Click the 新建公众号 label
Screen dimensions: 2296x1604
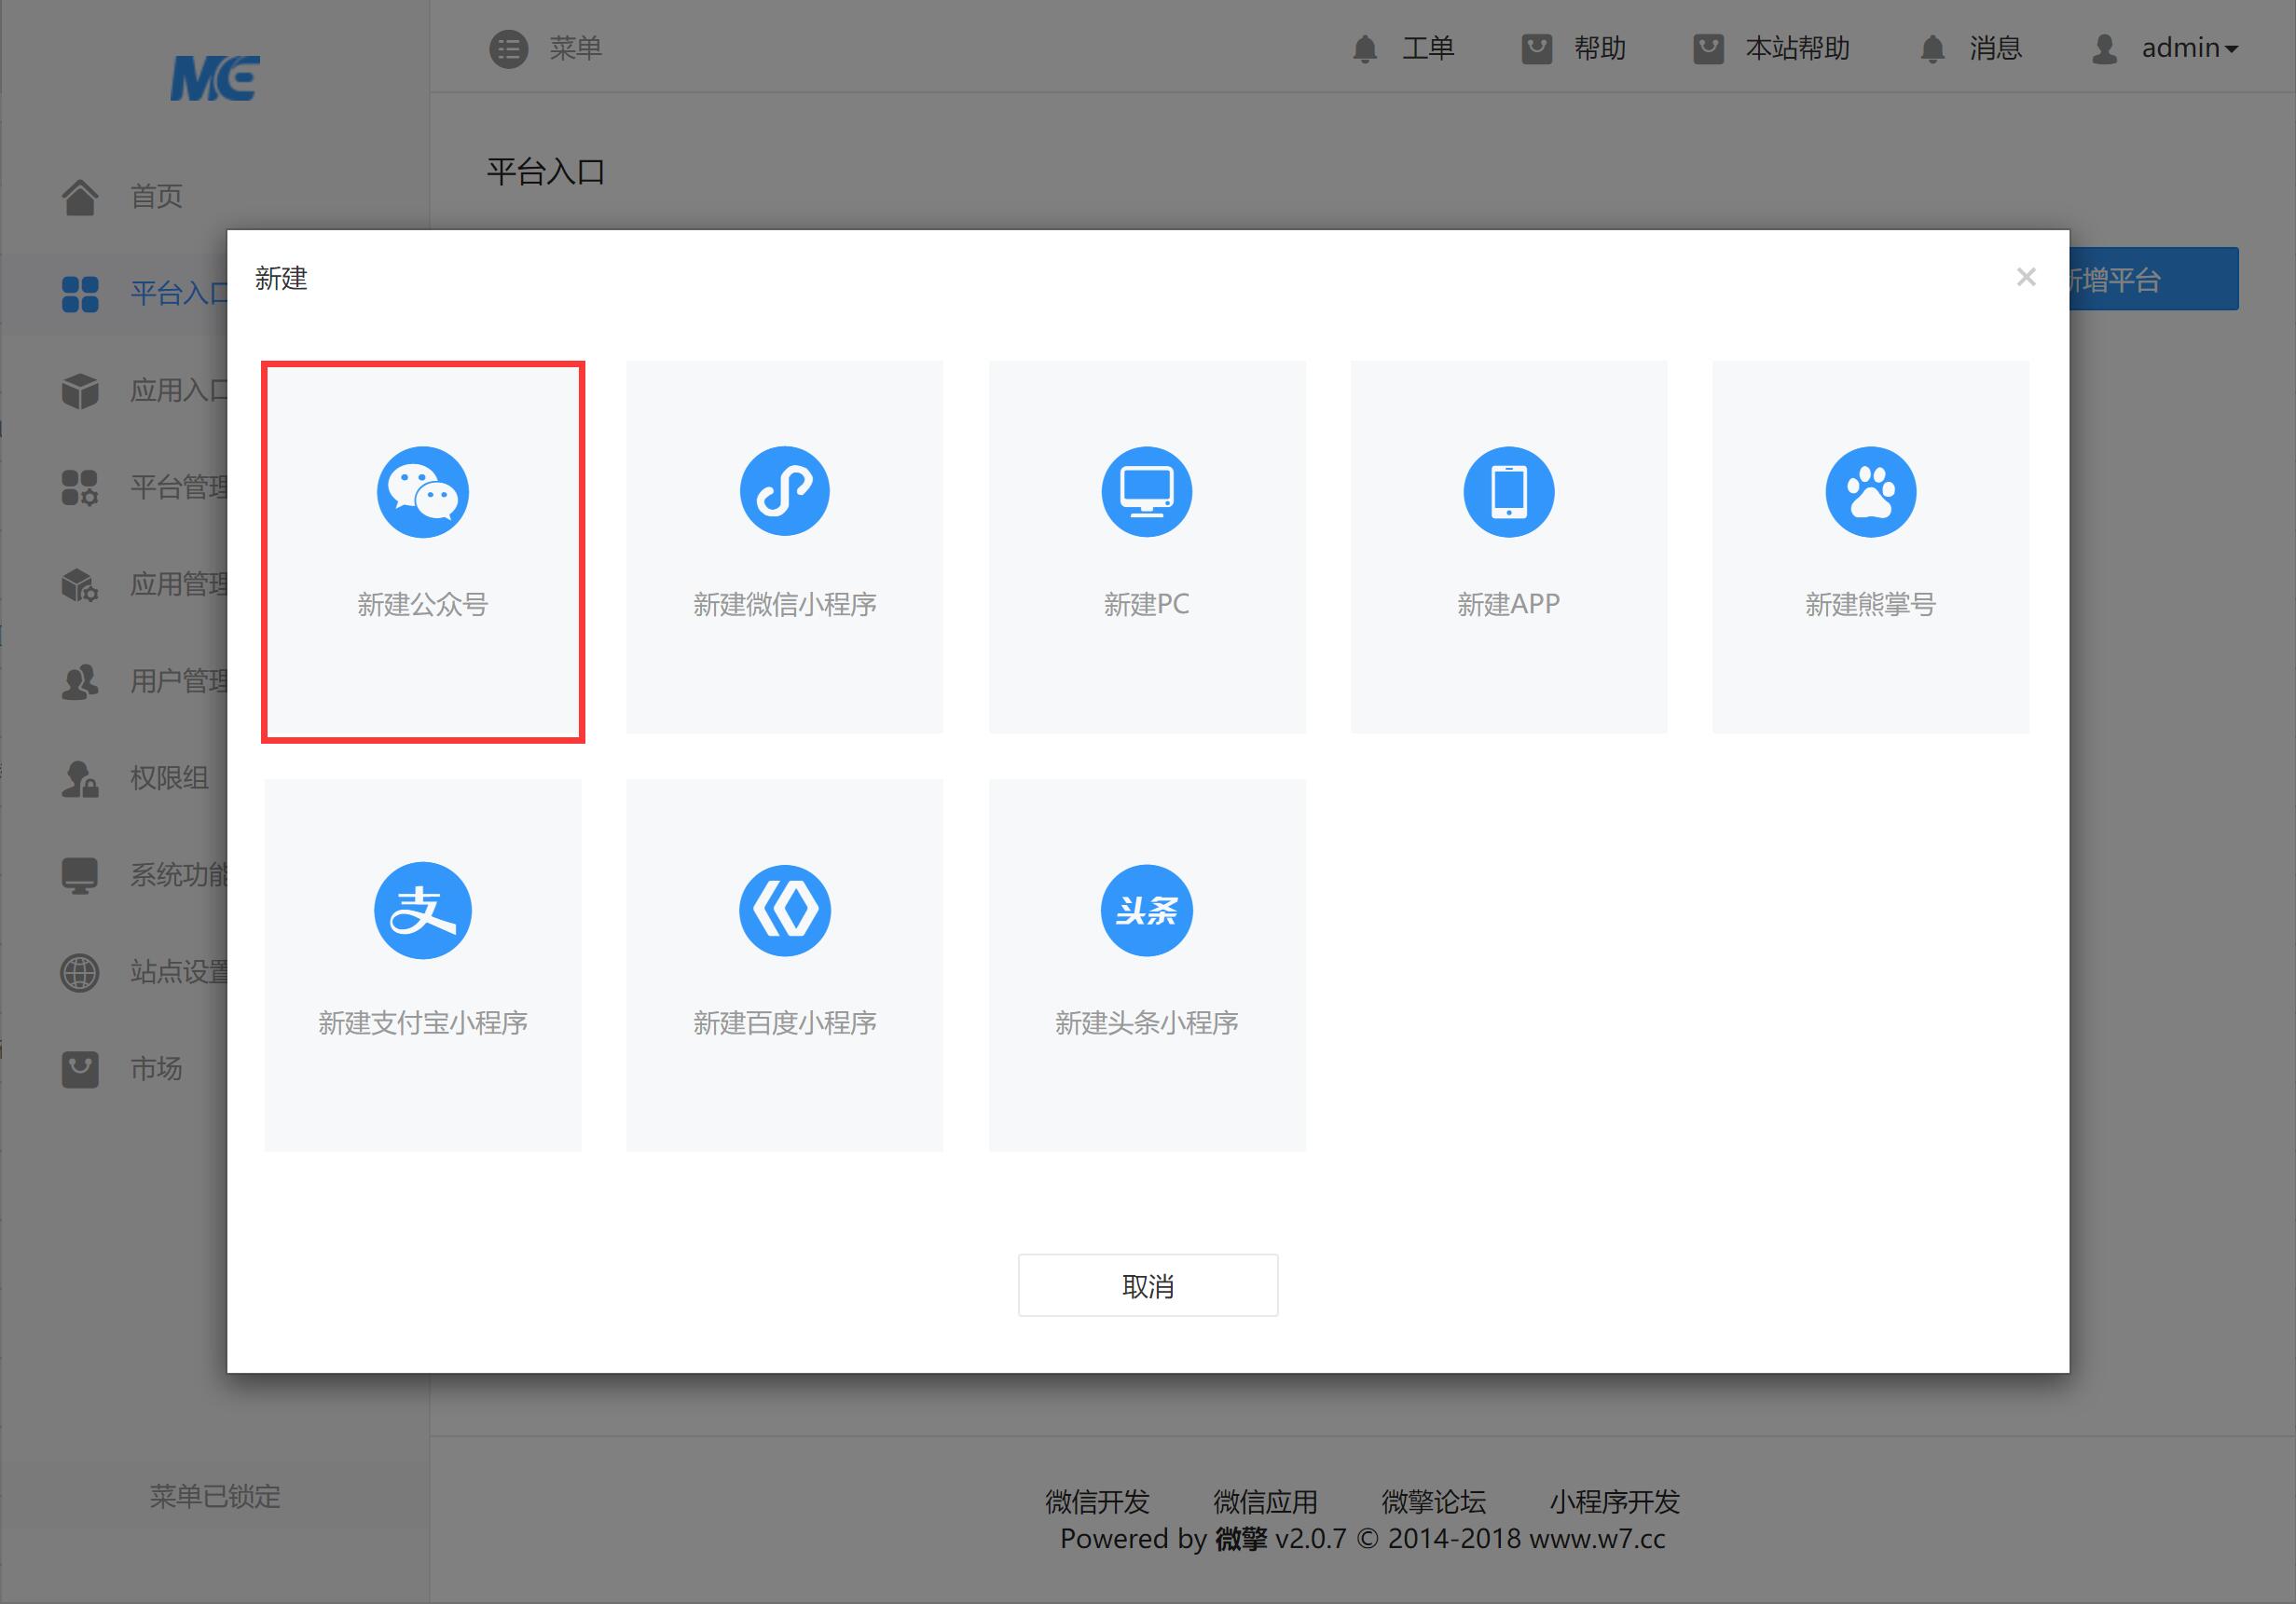422,604
